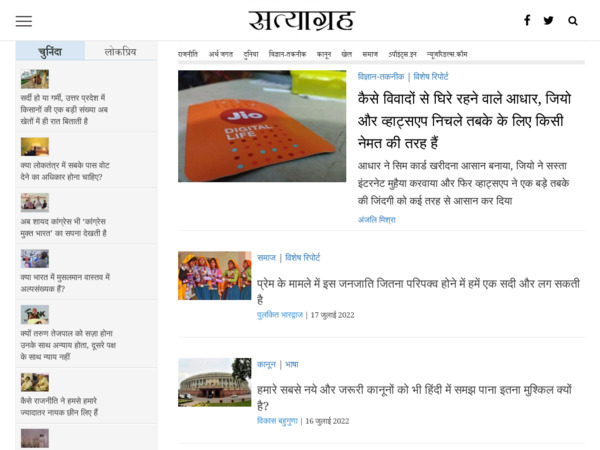This screenshot has height=450, width=600.
Task: Open author विकास बहुगुणा's page
Action: coord(277,421)
